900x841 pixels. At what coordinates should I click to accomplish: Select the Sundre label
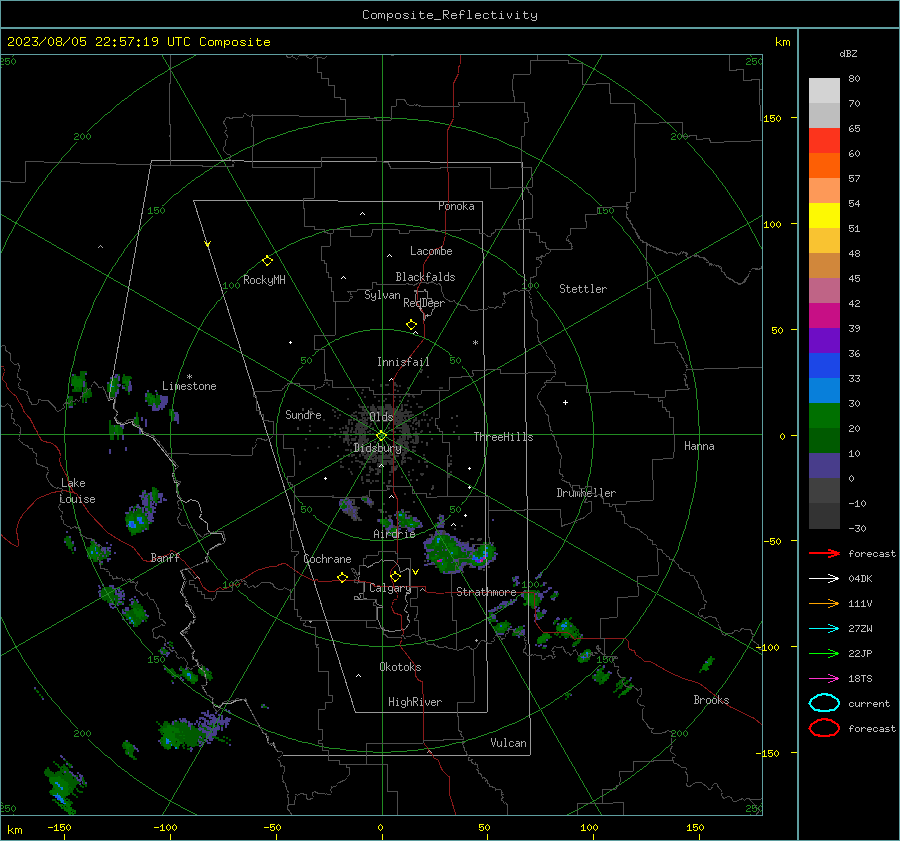point(303,415)
